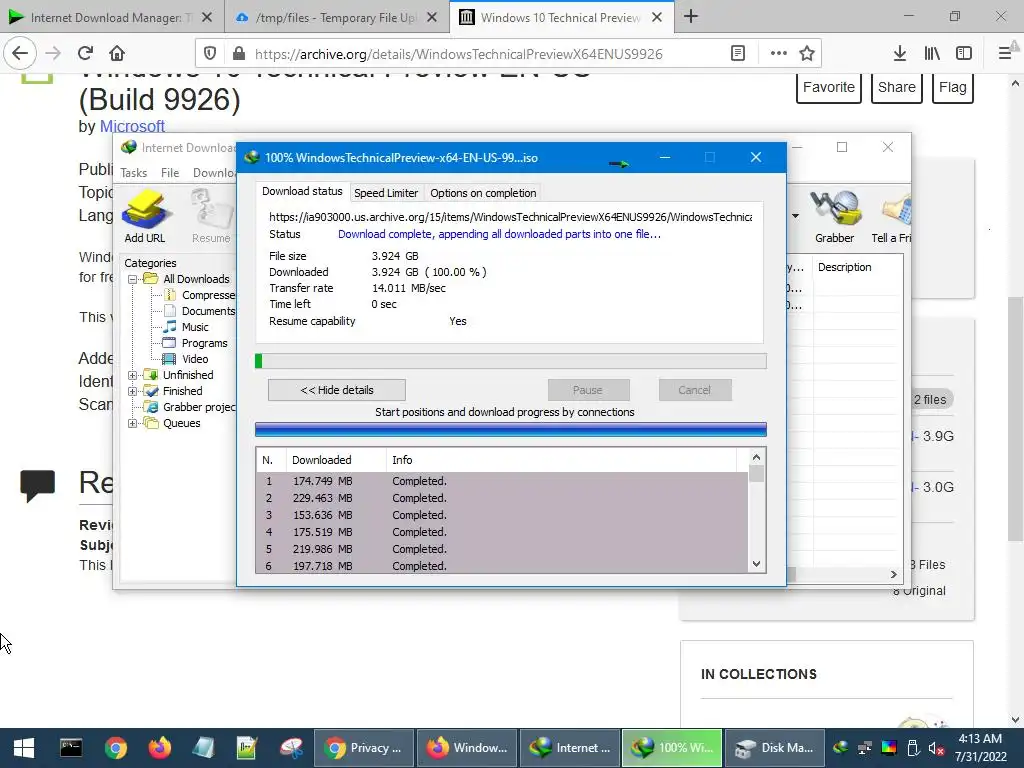
Task: Click connections list scroll up arrow
Action: click(756, 457)
